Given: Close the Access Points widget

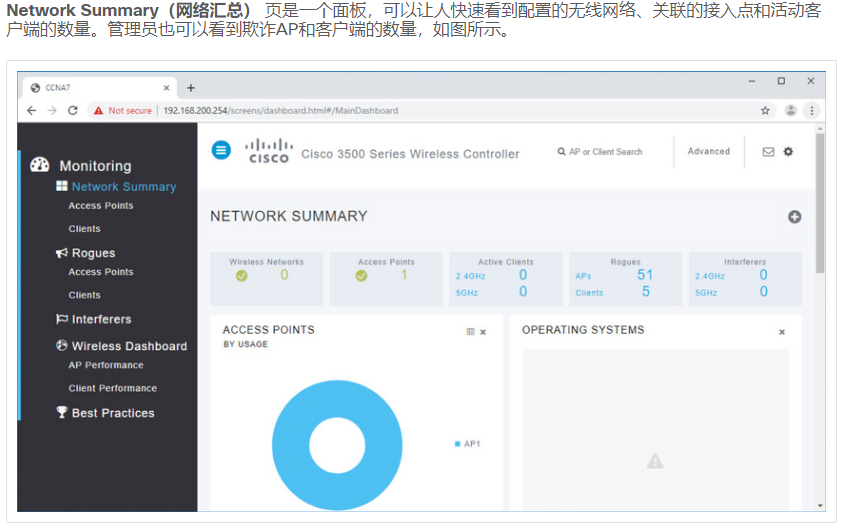Looking at the screenshot, I should 483,332.
